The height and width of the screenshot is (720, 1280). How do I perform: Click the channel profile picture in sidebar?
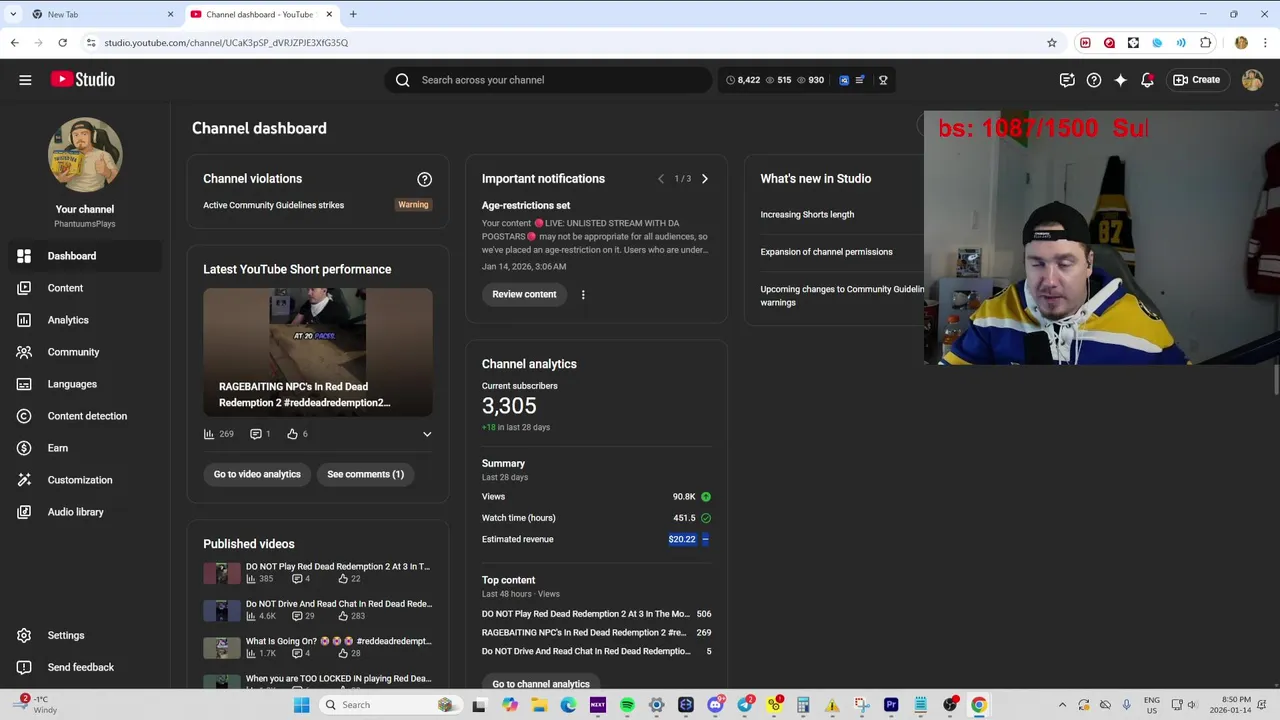pyautogui.click(x=85, y=155)
